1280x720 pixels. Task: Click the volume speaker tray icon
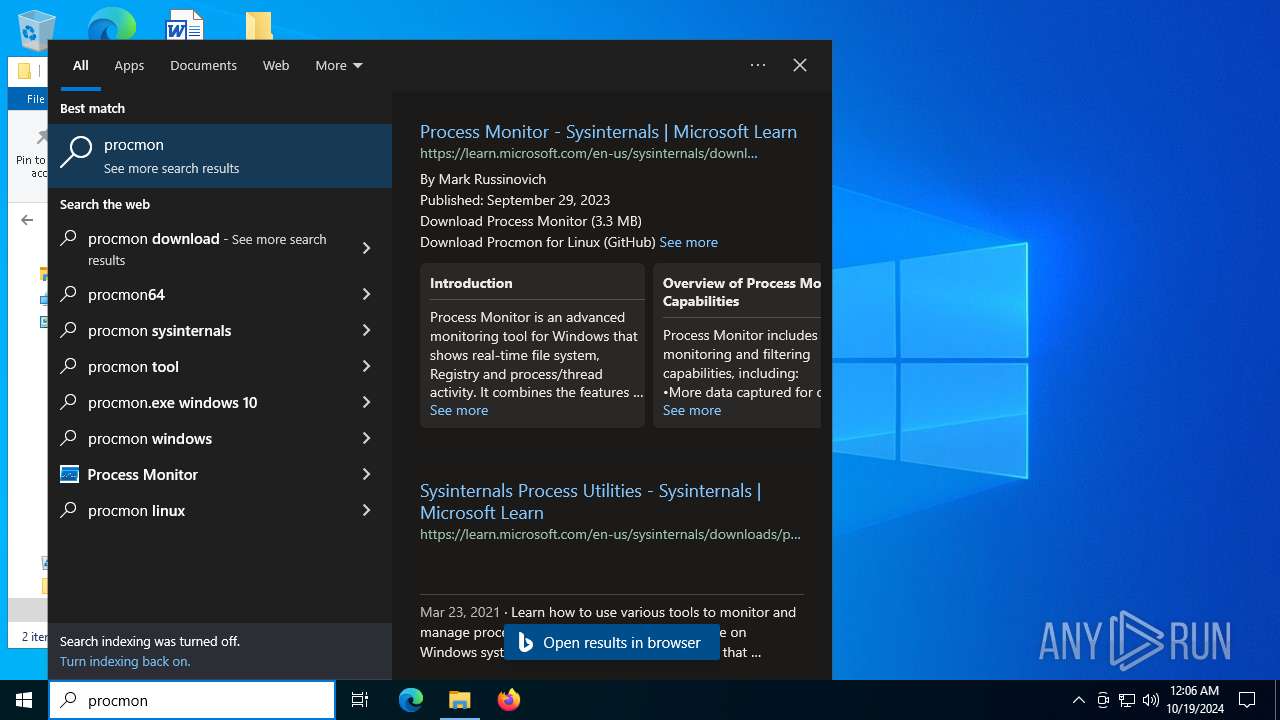(x=1150, y=700)
